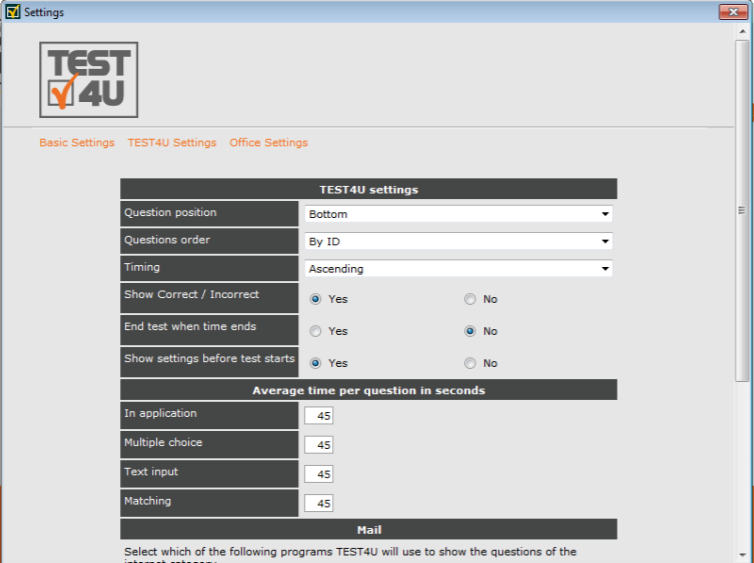Click the Settings window title icon
754x563 pixels.
[13, 12]
